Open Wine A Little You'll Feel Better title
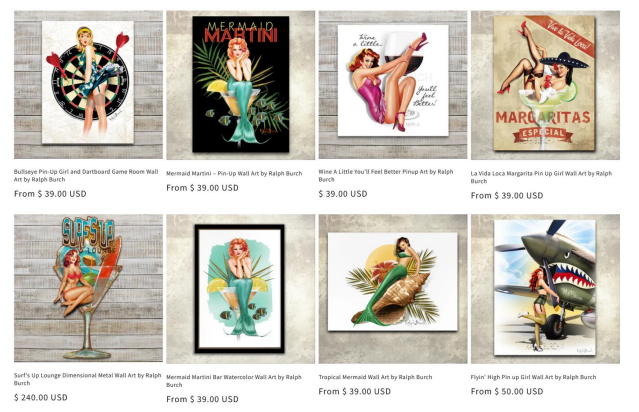 (386, 176)
